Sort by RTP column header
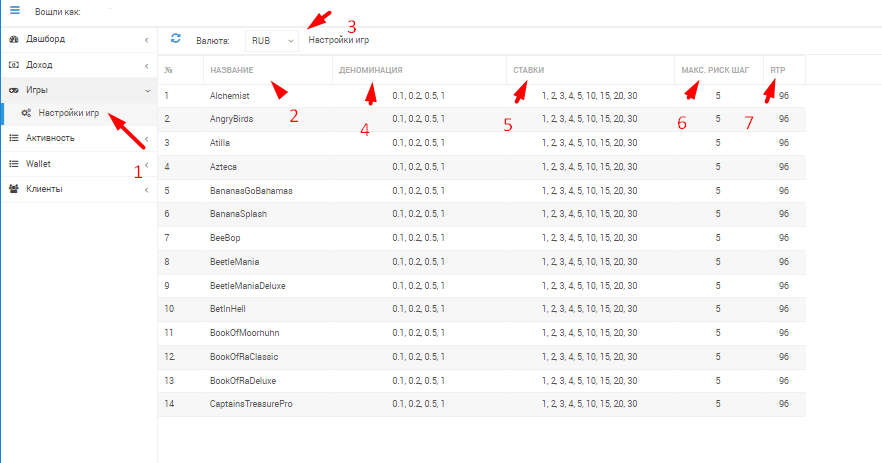Image resolution: width=882 pixels, height=463 pixels. click(x=778, y=70)
